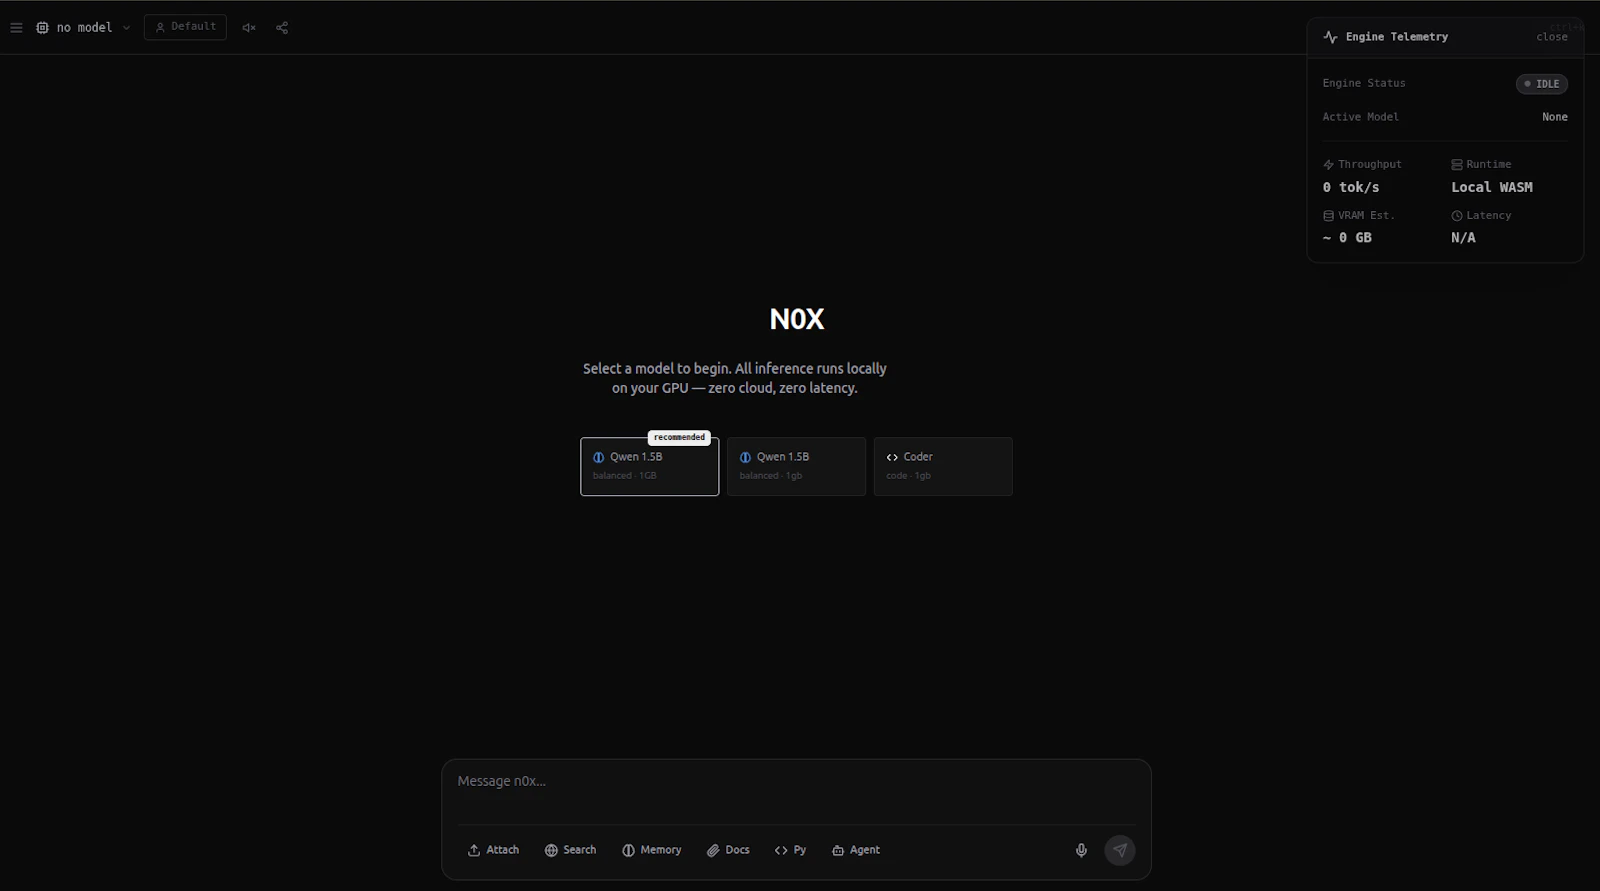Click the "Engine Status" label
The height and width of the screenshot is (891, 1600).
coord(1364,83)
